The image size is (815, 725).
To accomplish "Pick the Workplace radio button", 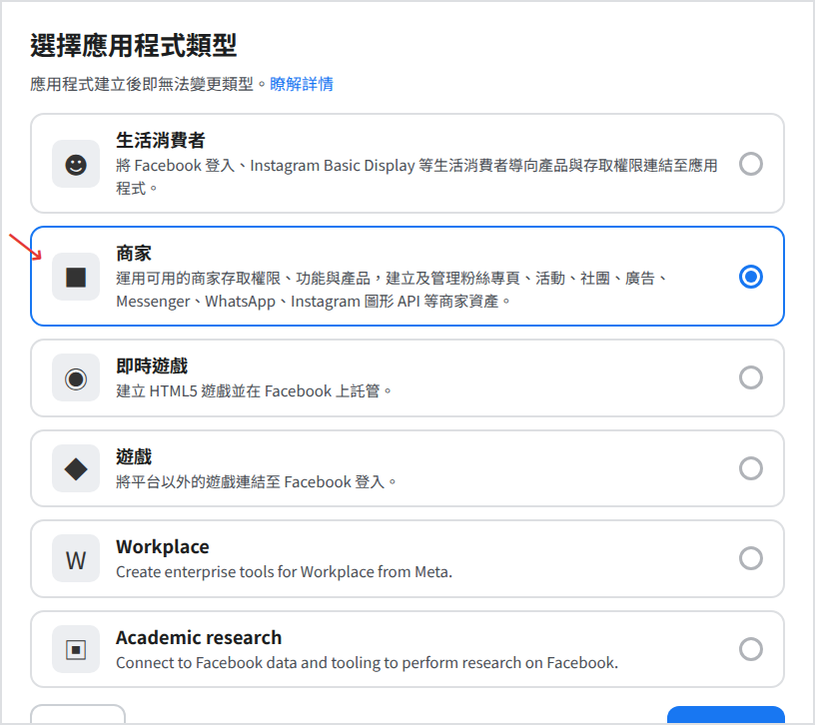I will pos(751,559).
